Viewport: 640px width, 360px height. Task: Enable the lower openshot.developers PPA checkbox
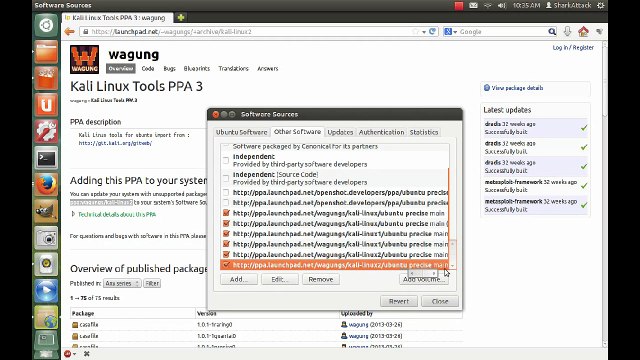click(226, 202)
